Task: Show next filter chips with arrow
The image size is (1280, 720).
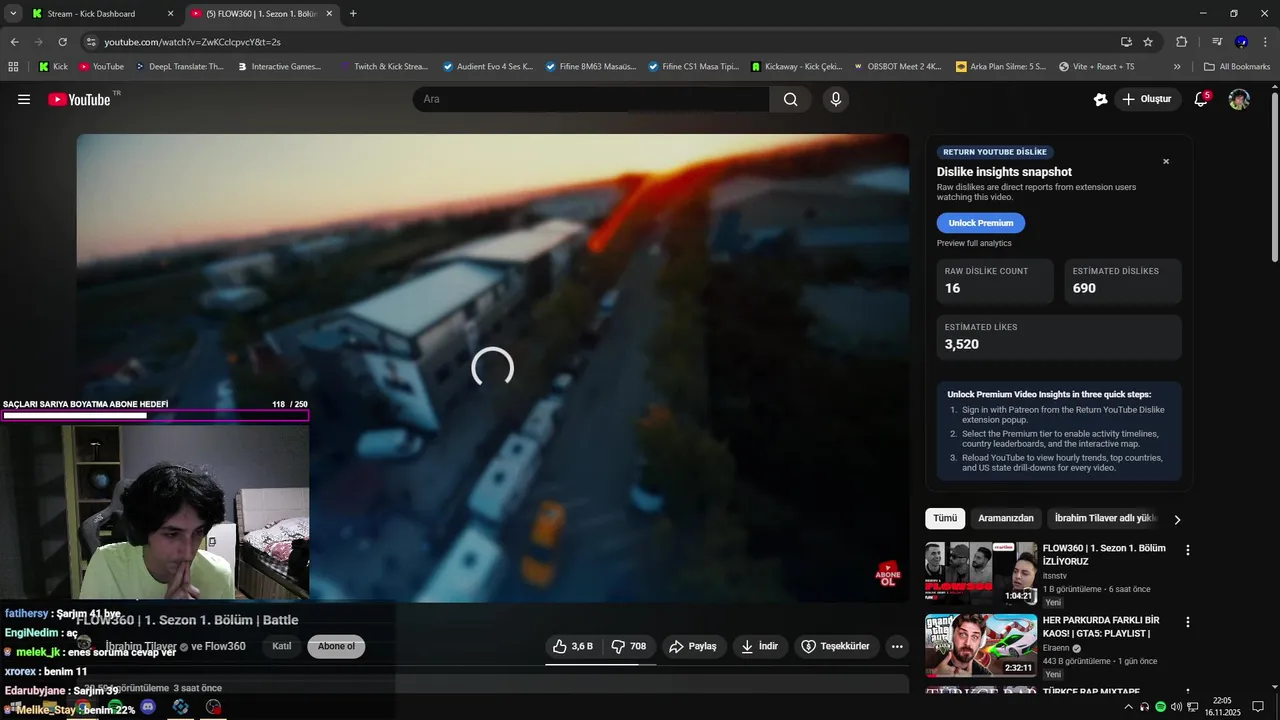Action: (x=1177, y=519)
